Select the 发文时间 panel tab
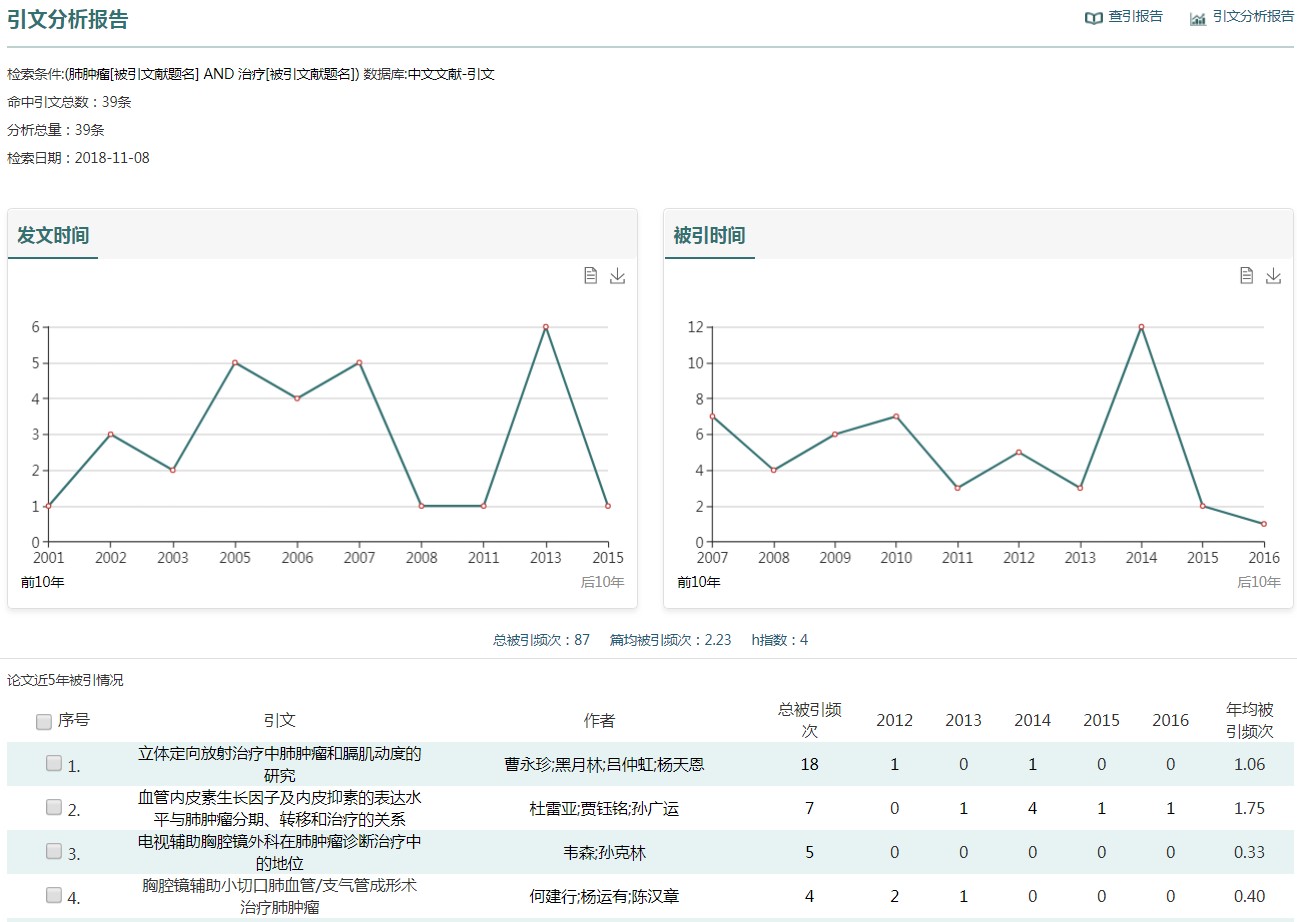The image size is (1297, 922). (x=53, y=236)
